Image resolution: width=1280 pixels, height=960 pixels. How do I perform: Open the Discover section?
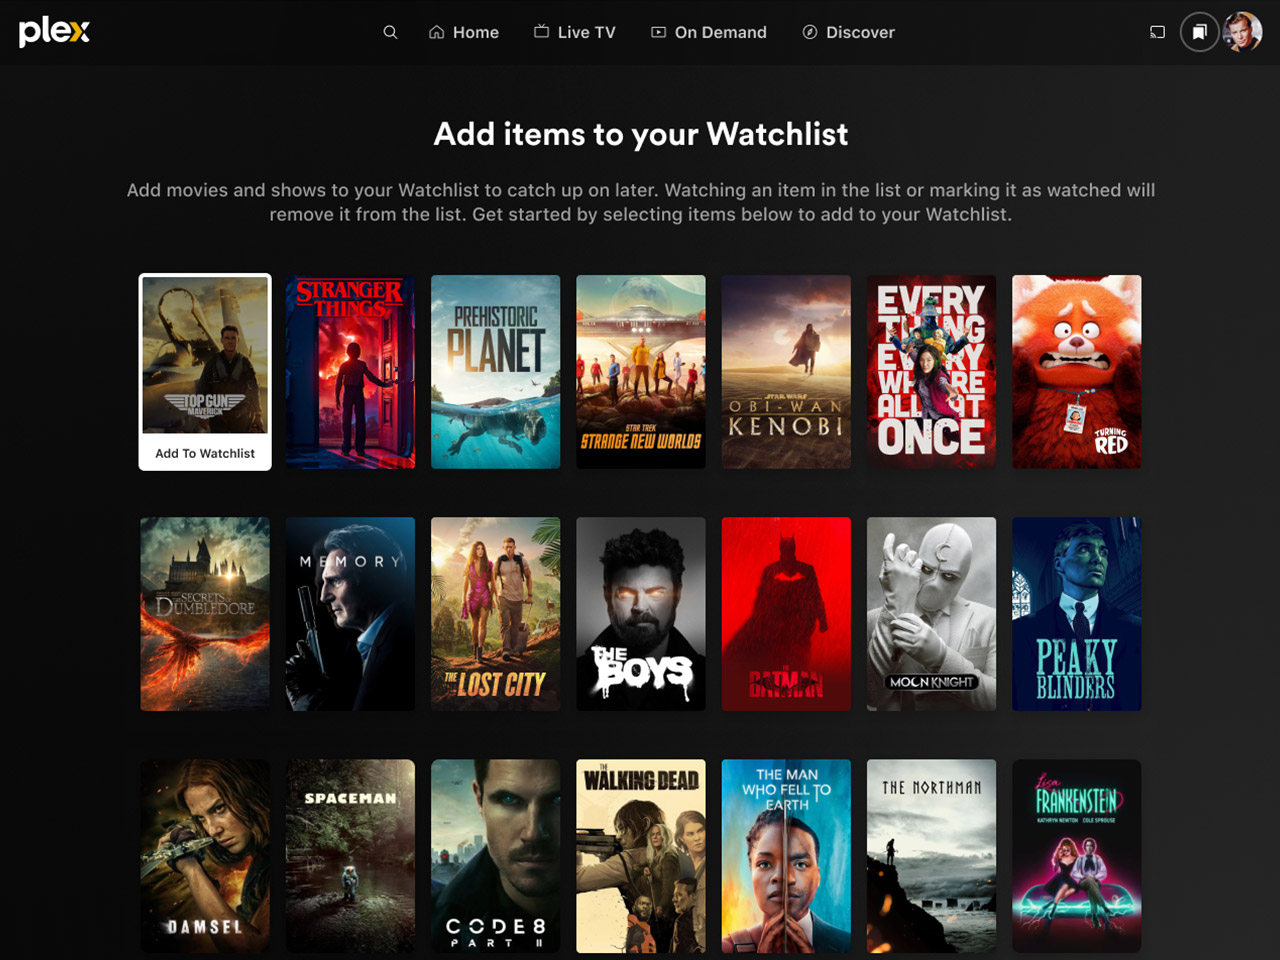pyautogui.click(x=848, y=32)
